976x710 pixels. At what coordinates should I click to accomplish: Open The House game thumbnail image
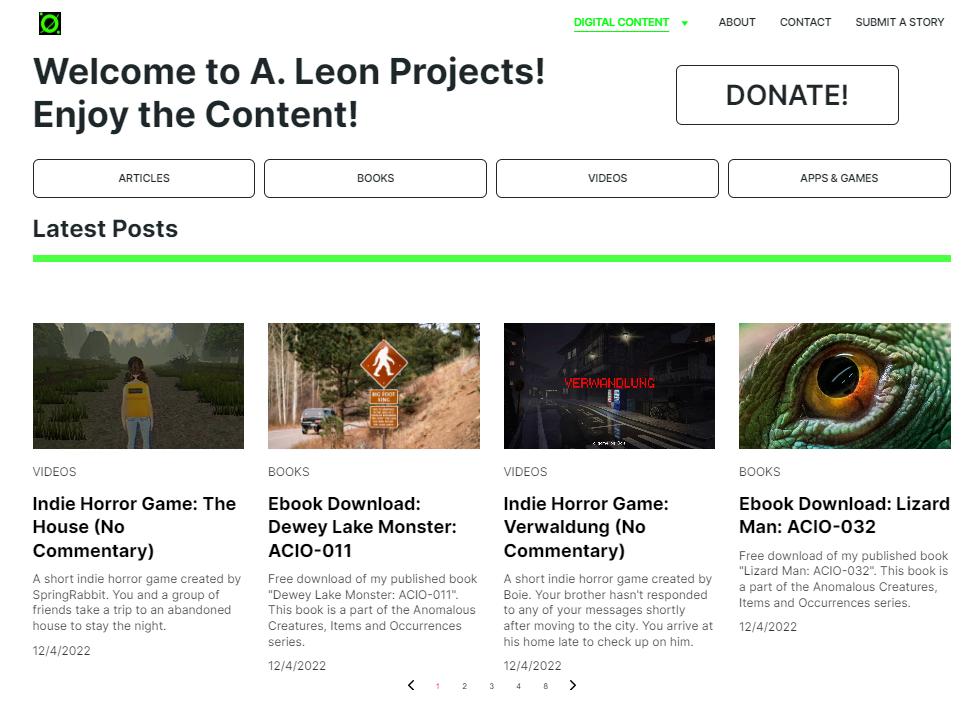tap(138, 386)
